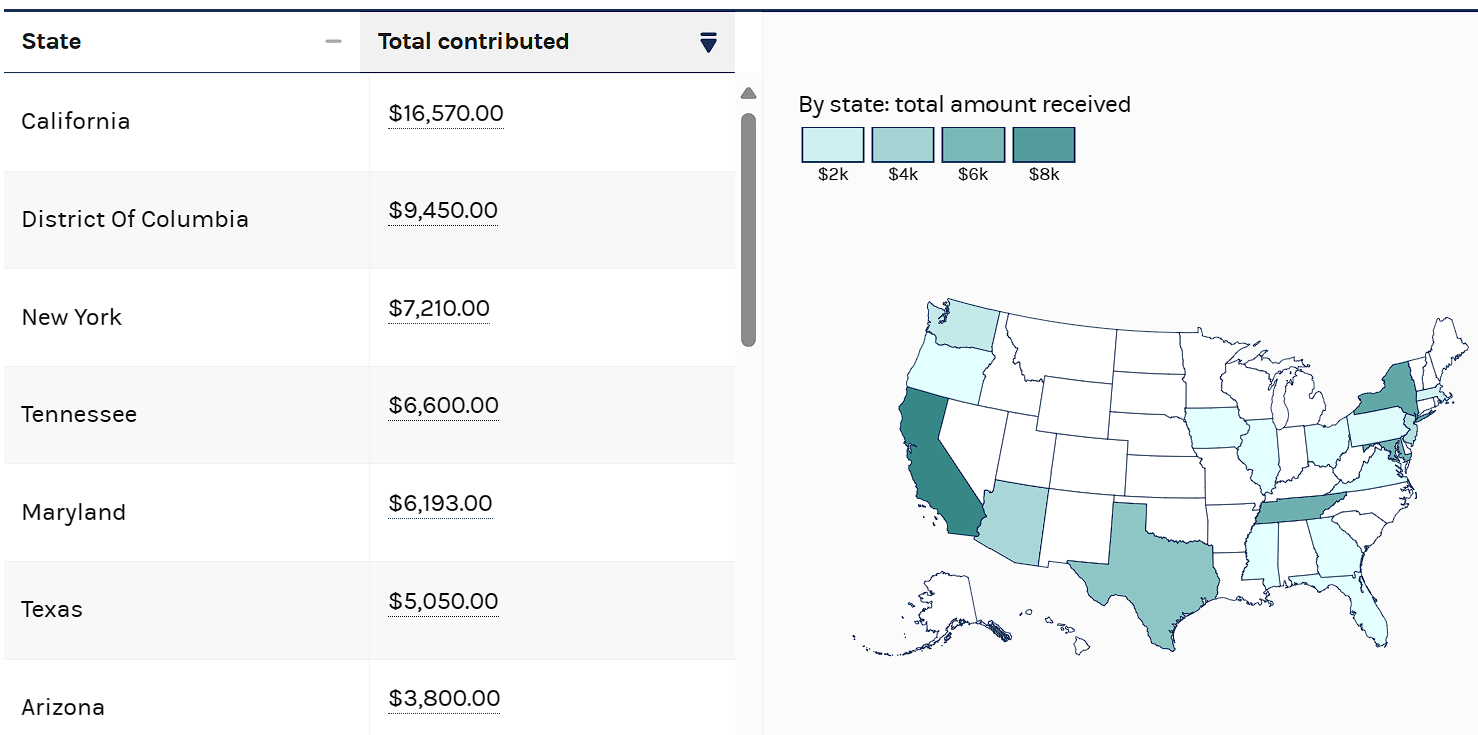Toggle Total contributed descending sort arrow
This screenshot has height=735, width=1478.
pos(708,42)
